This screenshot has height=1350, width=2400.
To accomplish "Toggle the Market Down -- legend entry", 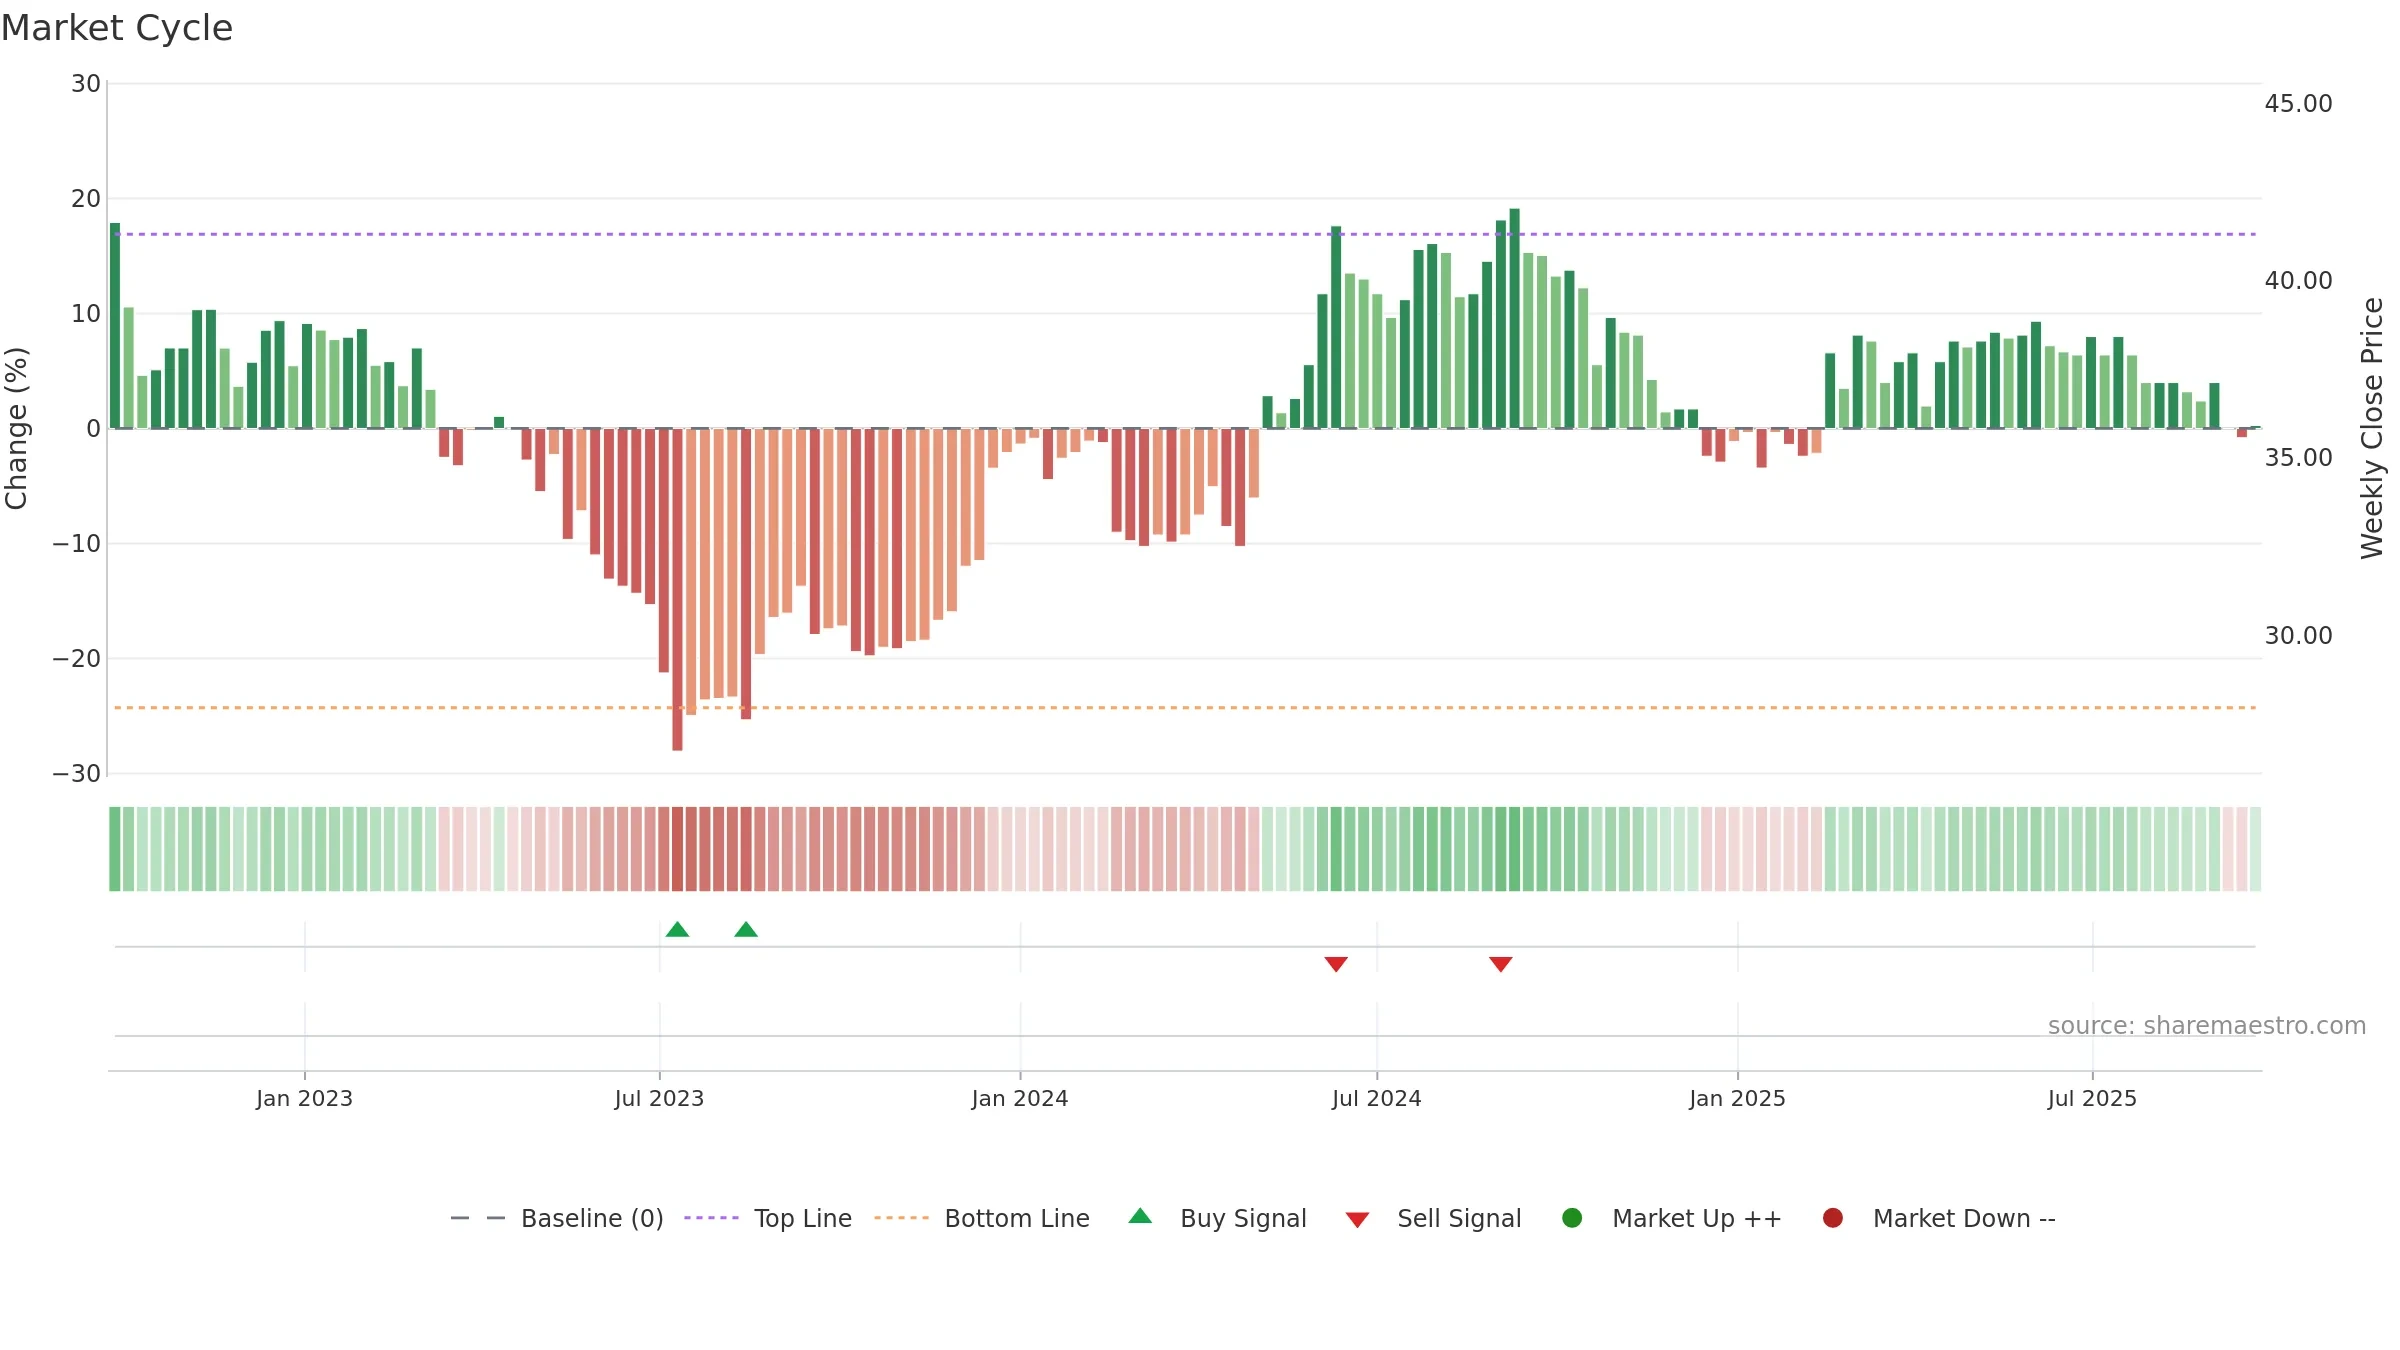I will [x=1938, y=1218].
